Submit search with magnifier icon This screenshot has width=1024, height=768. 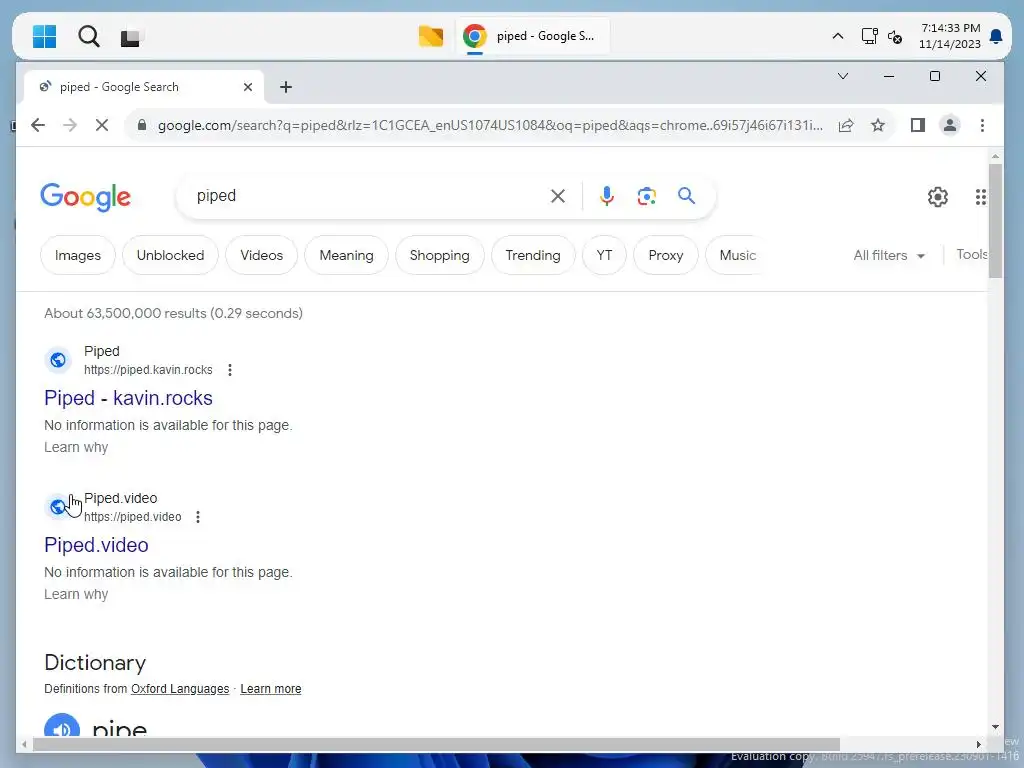click(686, 196)
